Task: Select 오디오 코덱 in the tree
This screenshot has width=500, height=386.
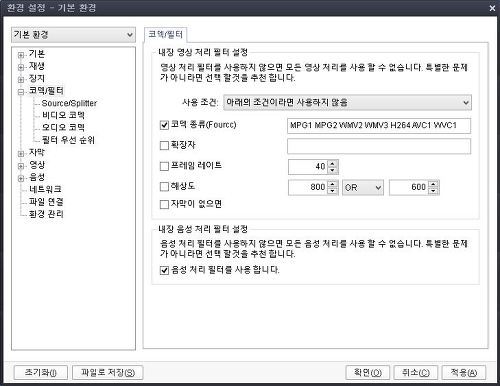Action: 63,128
